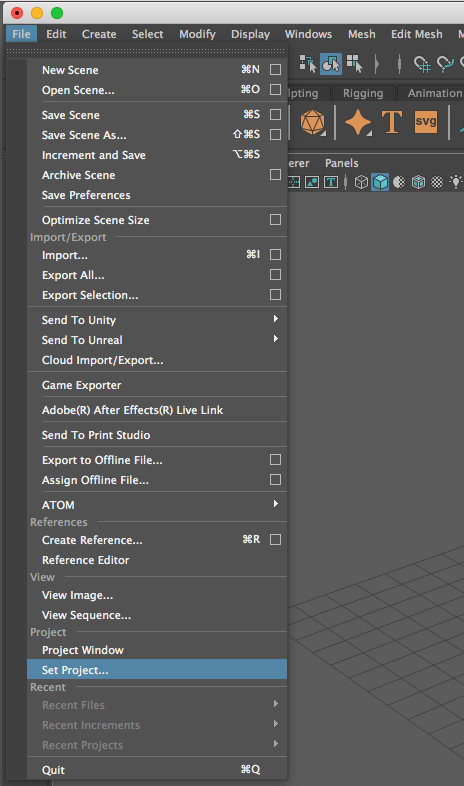Viewport: 464px width, 786px height.
Task: Open the Edit menu
Action: tap(56, 34)
